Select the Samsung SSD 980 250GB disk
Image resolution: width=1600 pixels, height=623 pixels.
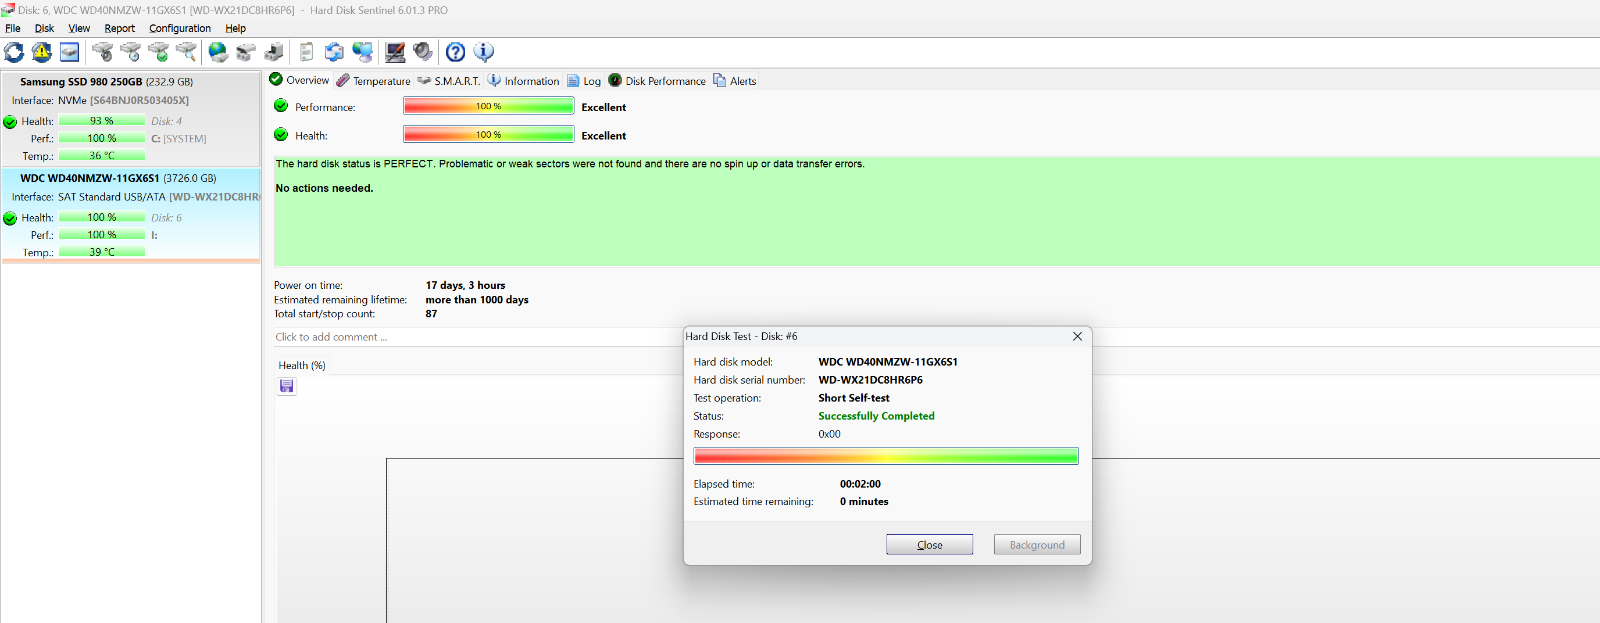(106, 82)
